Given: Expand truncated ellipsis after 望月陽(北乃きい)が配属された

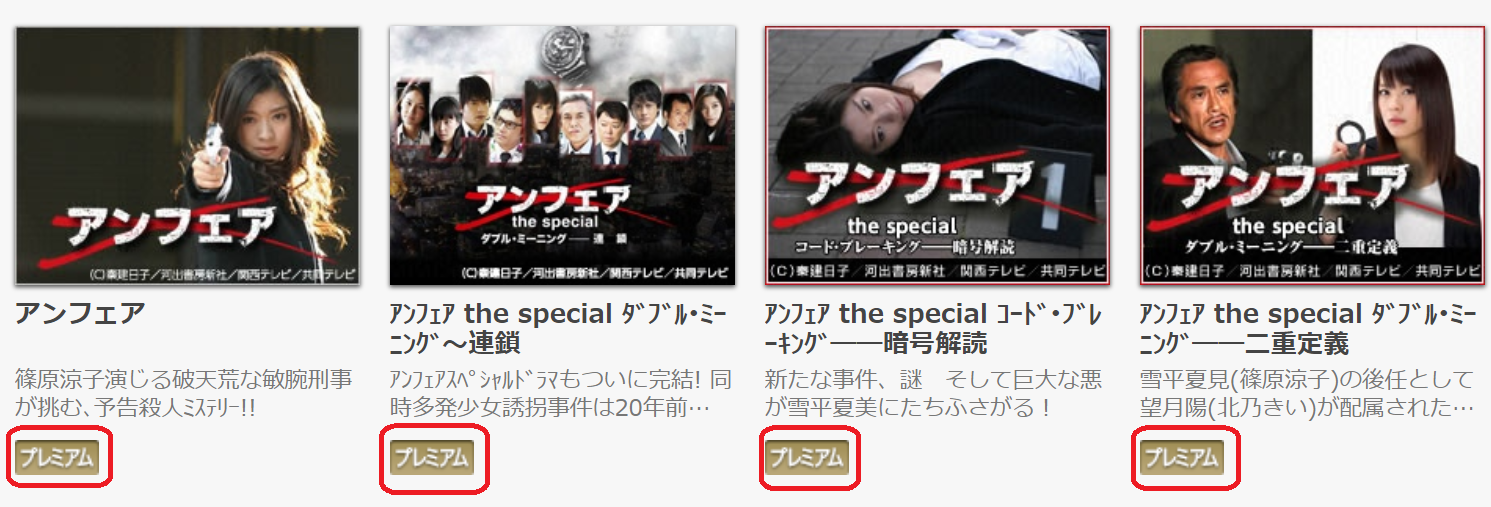Looking at the screenshot, I should click(x=1463, y=408).
